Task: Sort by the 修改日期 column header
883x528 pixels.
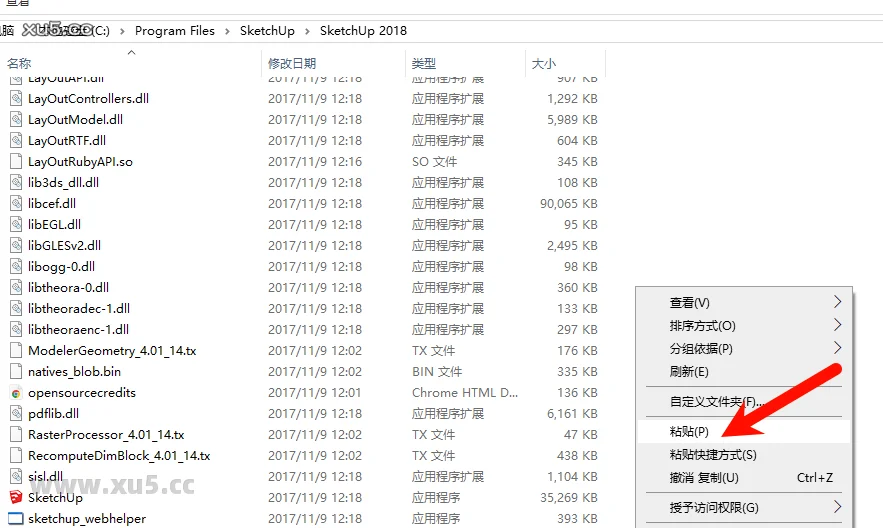Action: 292,63
